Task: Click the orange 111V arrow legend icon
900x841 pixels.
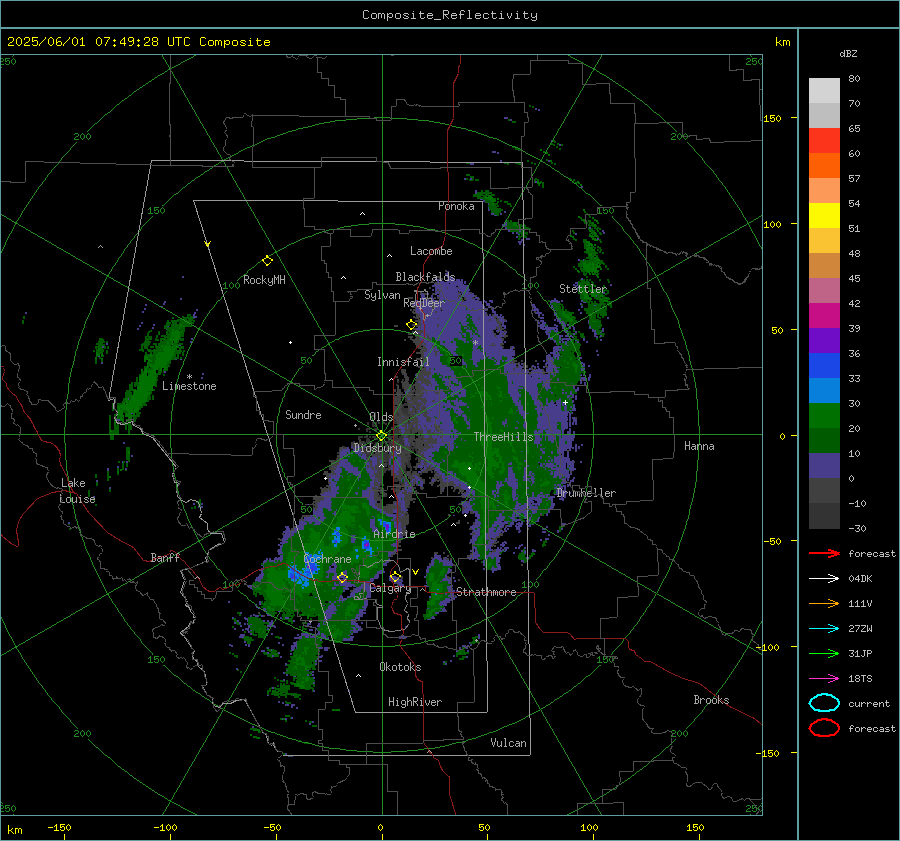Action: pos(824,603)
